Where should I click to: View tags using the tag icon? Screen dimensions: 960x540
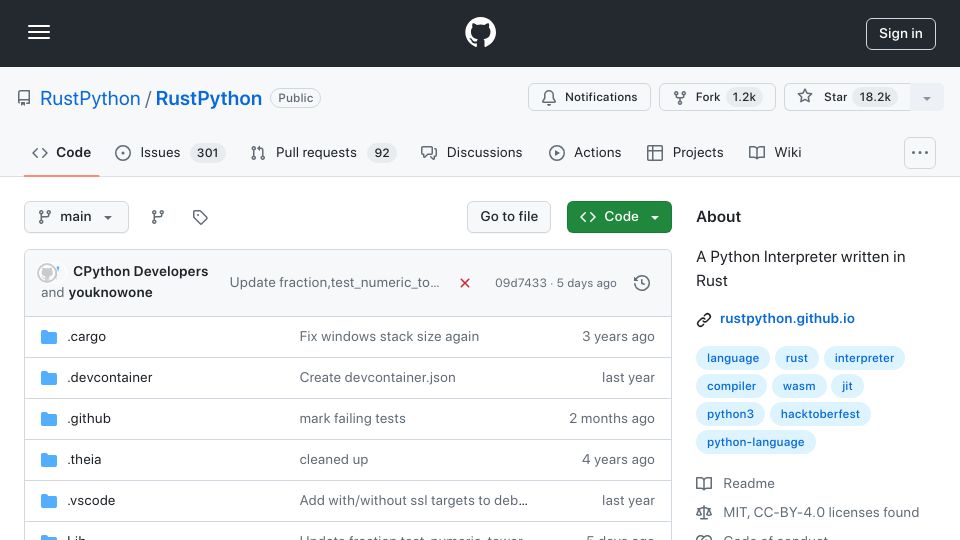point(200,217)
